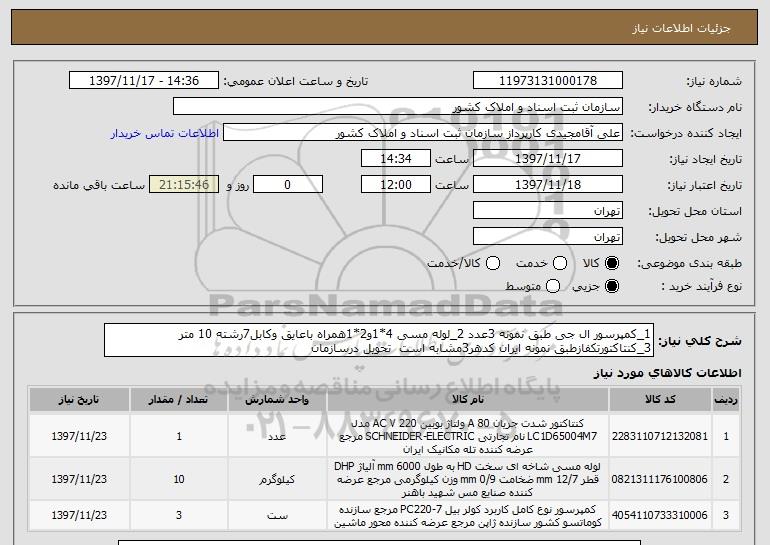Click the public announcement date field 14:36

pyautogui.click(x=144, y=81)
